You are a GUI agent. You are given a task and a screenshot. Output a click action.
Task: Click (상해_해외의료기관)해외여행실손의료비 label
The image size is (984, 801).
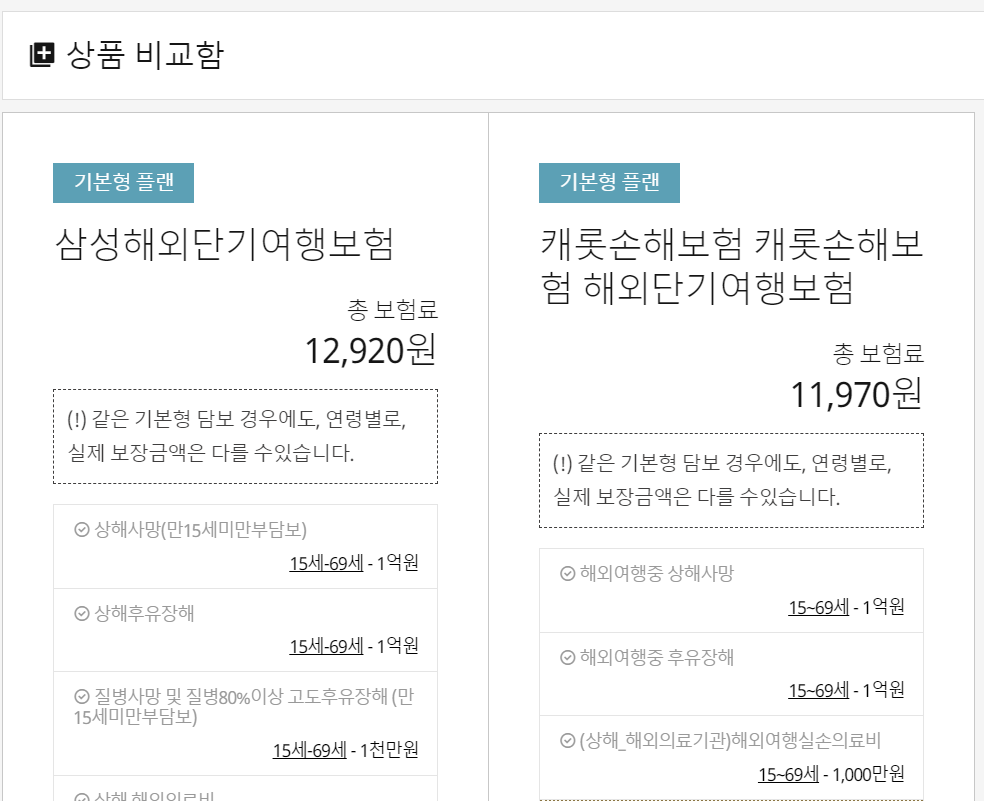click(730, 741)
